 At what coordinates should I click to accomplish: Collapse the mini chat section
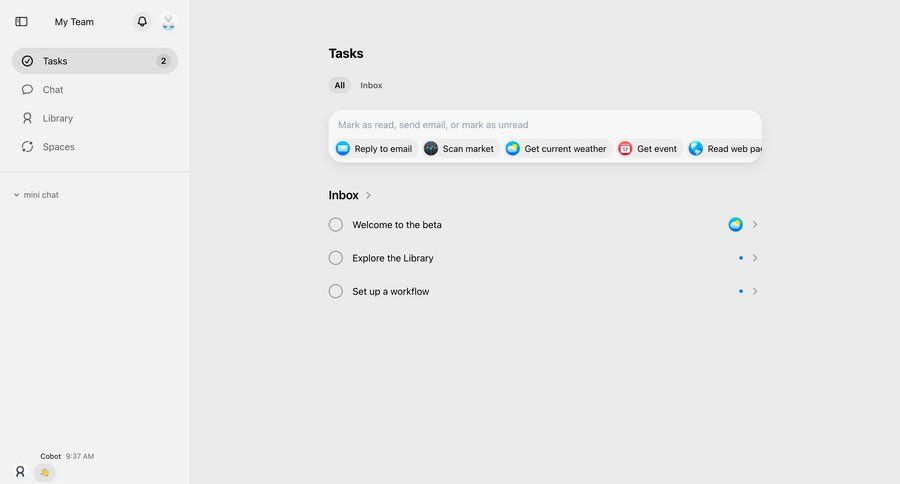tap(17, 195)
